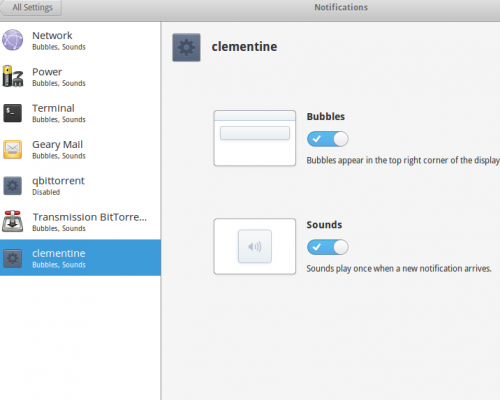Select Network in the app list
The height and width of the screenshot is (400, 500).
coord(80,40)
